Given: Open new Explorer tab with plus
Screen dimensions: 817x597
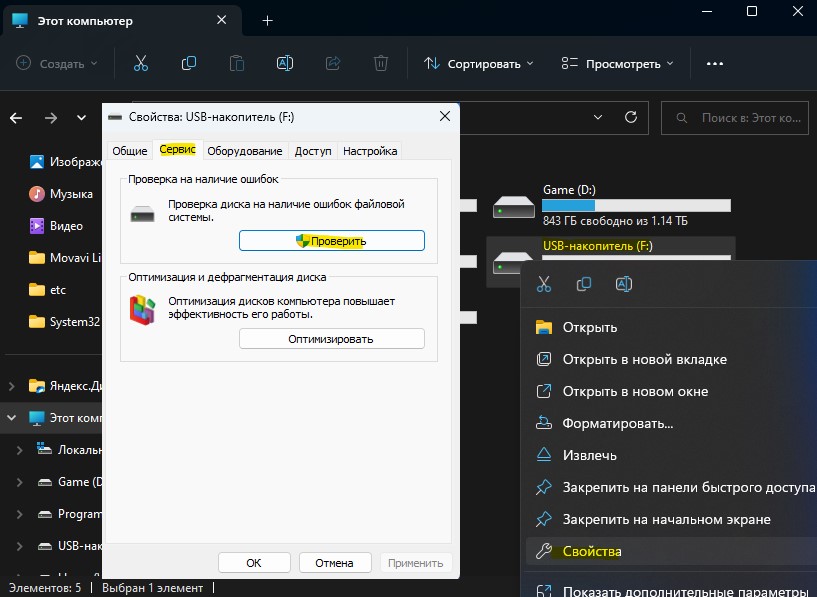Looking at the screenshot, I should click(267, 20).
